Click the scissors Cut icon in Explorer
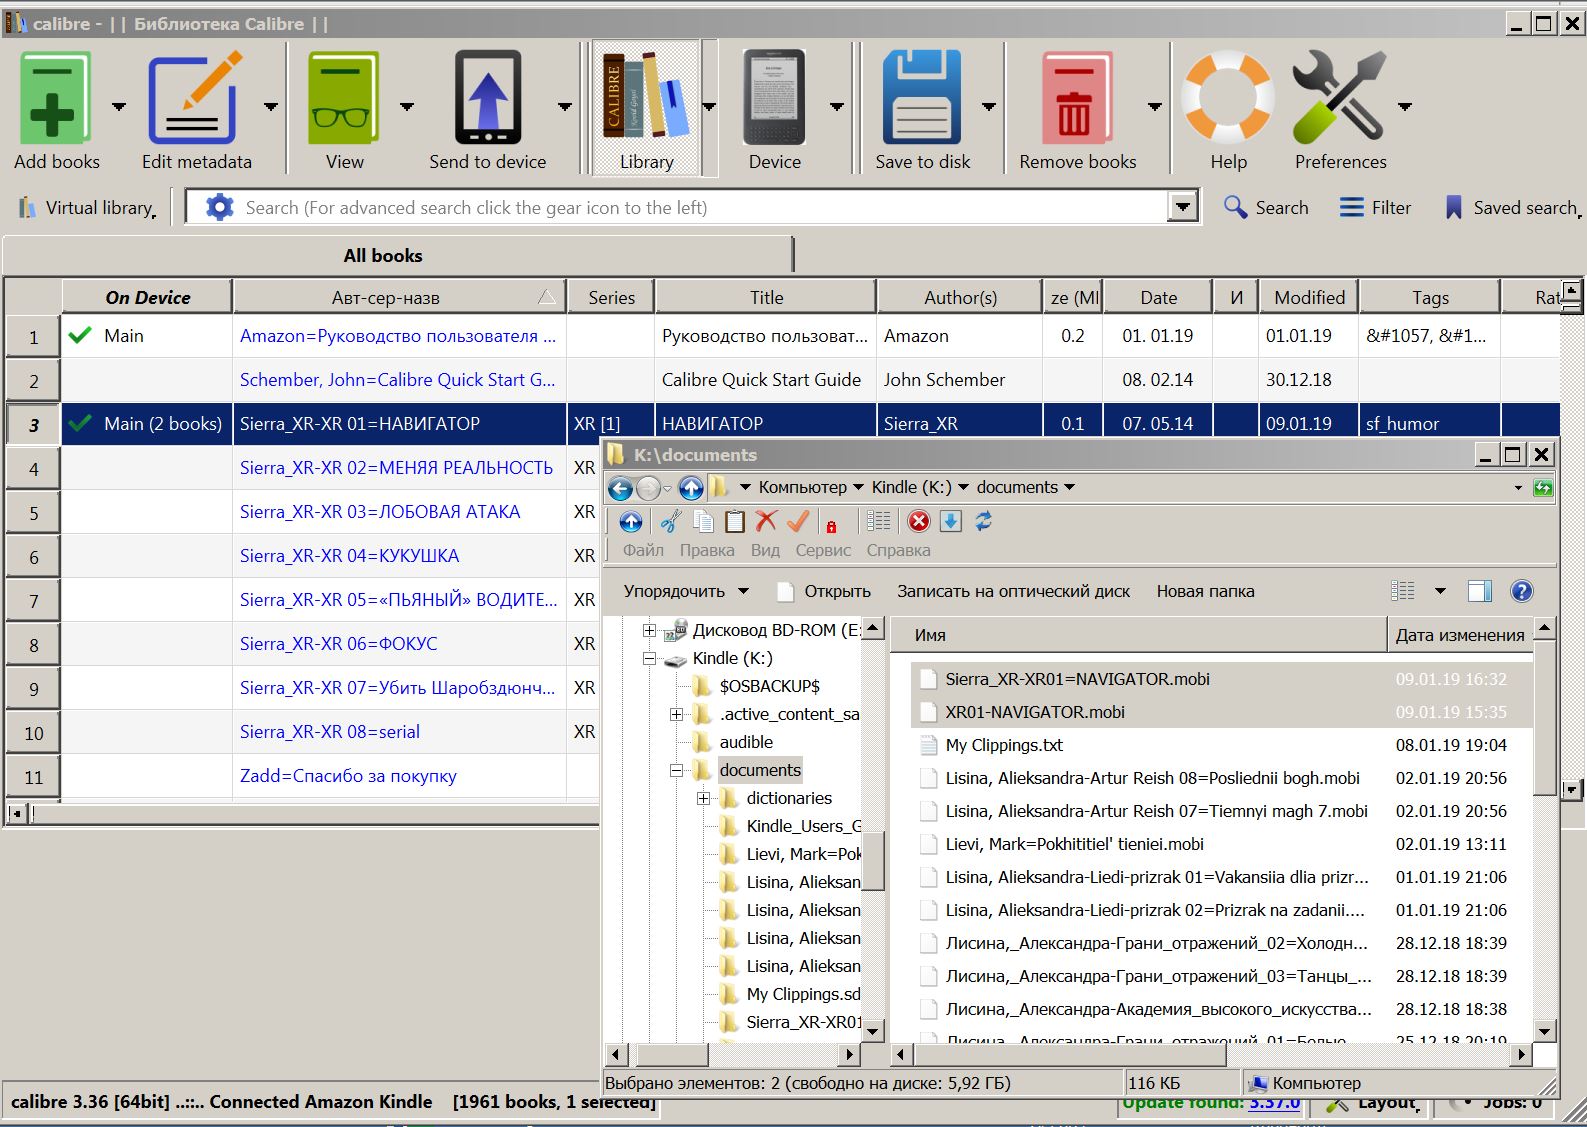 (671, 521)
